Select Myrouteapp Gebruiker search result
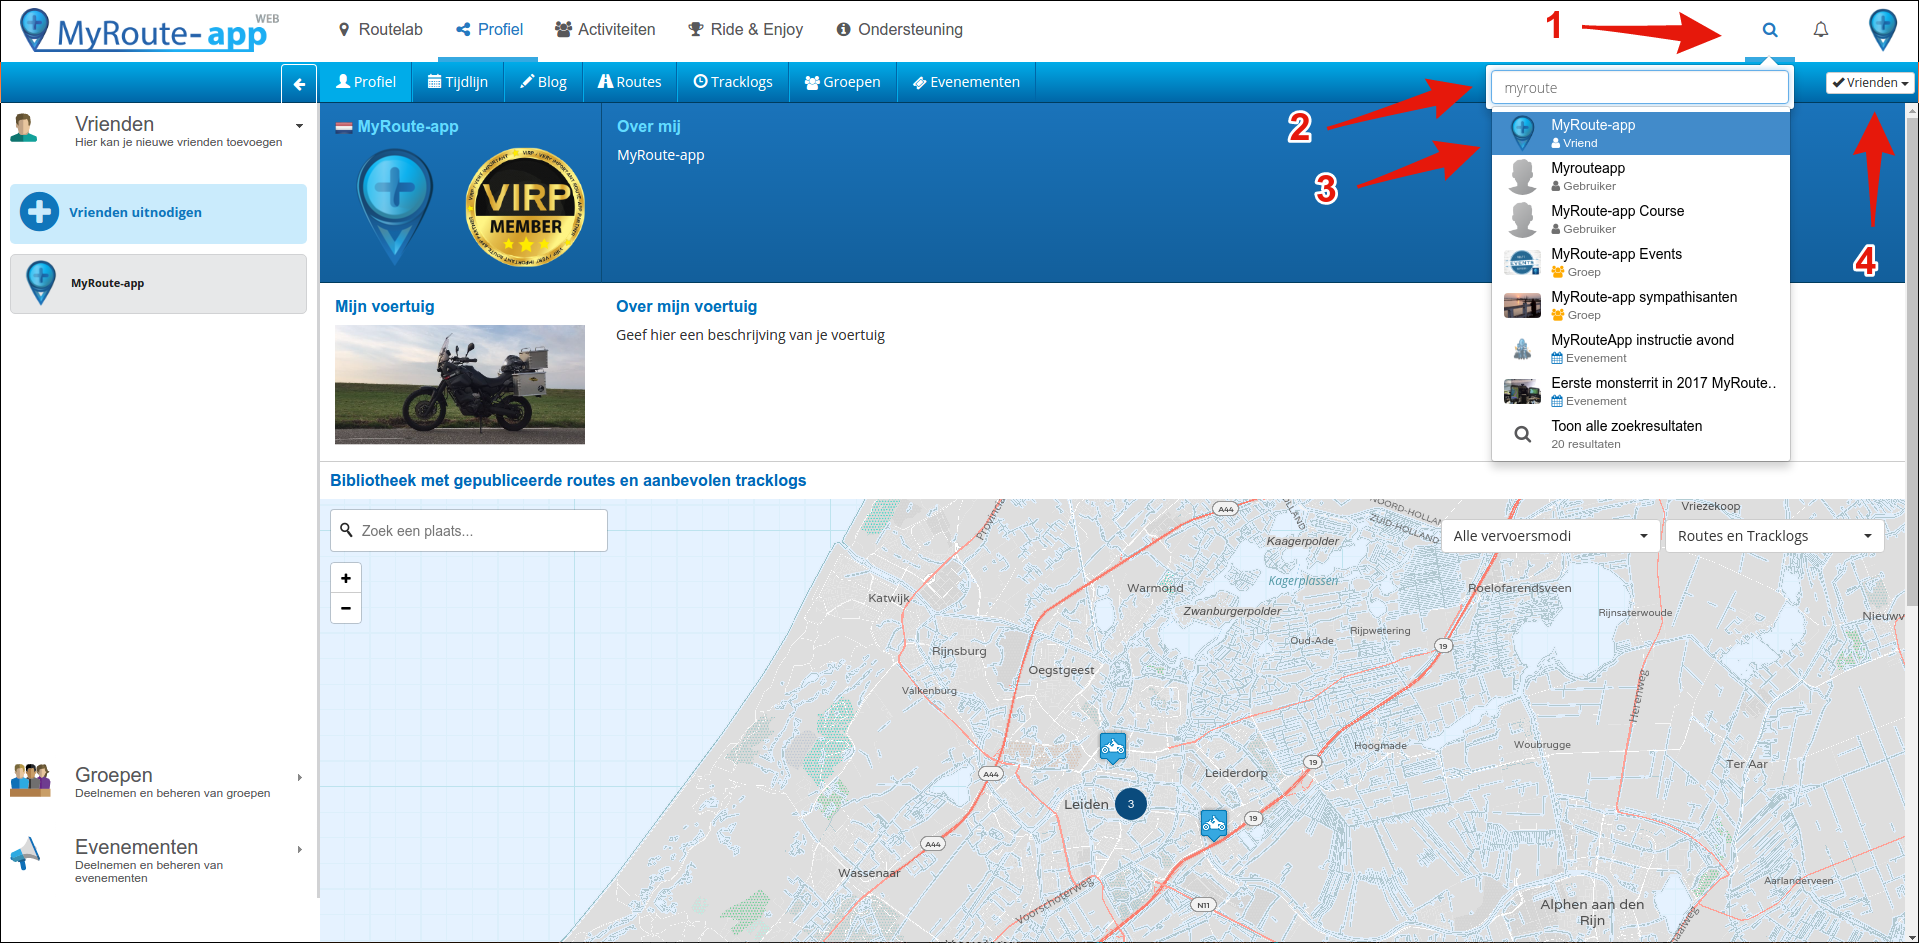 [1640, 176]
